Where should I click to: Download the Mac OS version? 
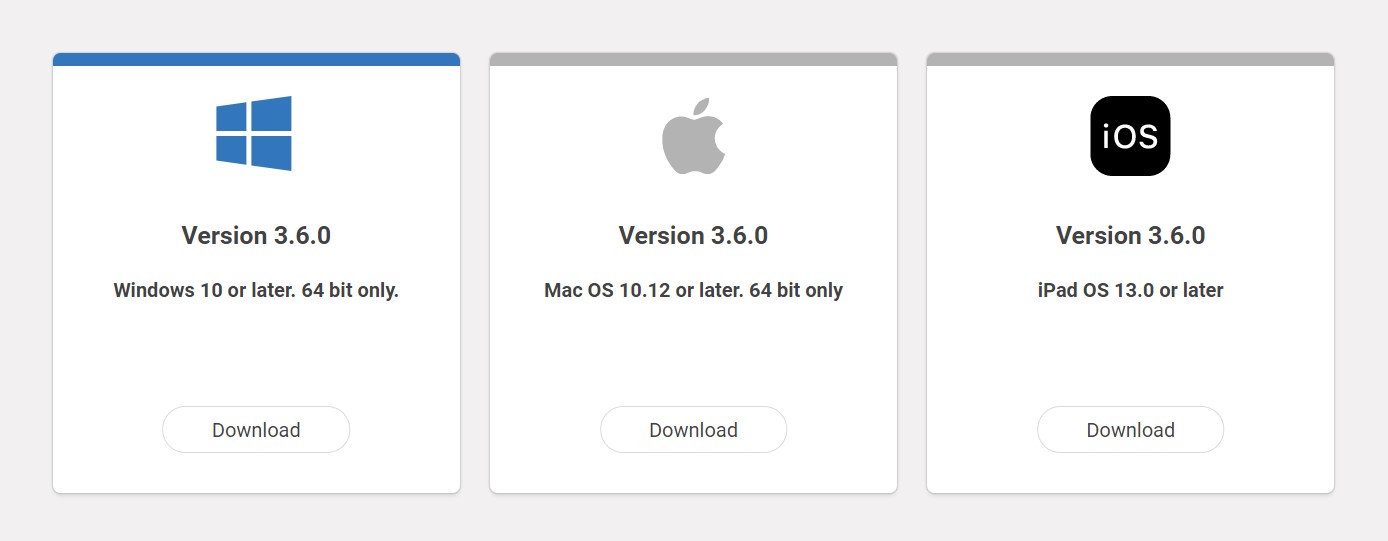tap(693, 430)
